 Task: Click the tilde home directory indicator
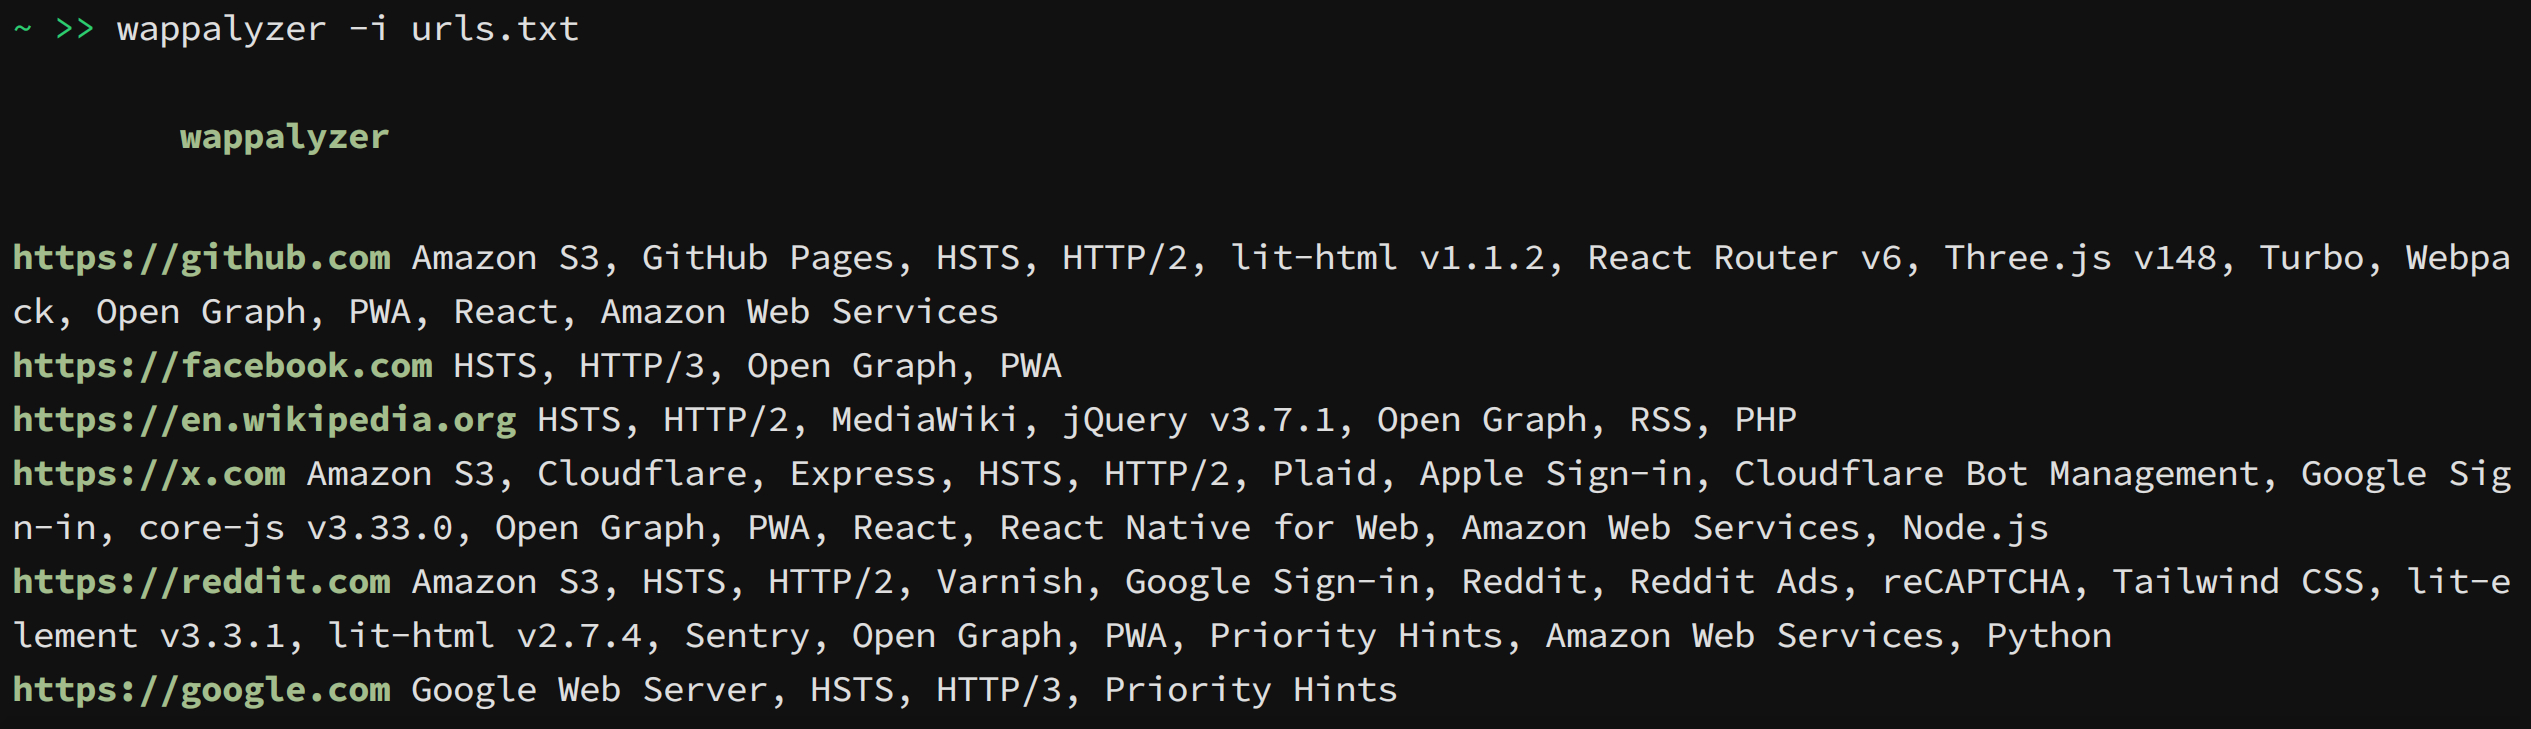(x=22, y=28)
